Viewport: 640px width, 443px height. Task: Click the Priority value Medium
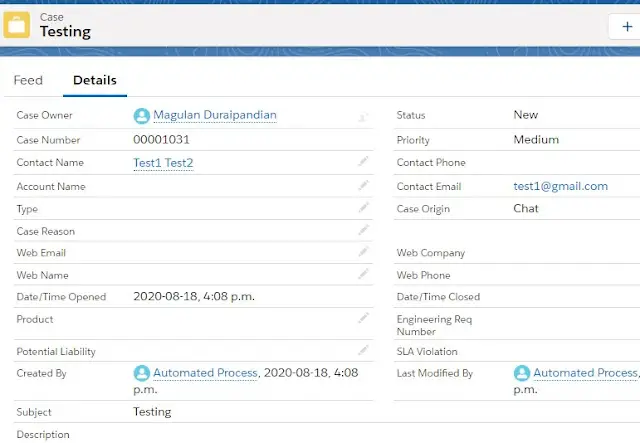click(x=536, y=140)
